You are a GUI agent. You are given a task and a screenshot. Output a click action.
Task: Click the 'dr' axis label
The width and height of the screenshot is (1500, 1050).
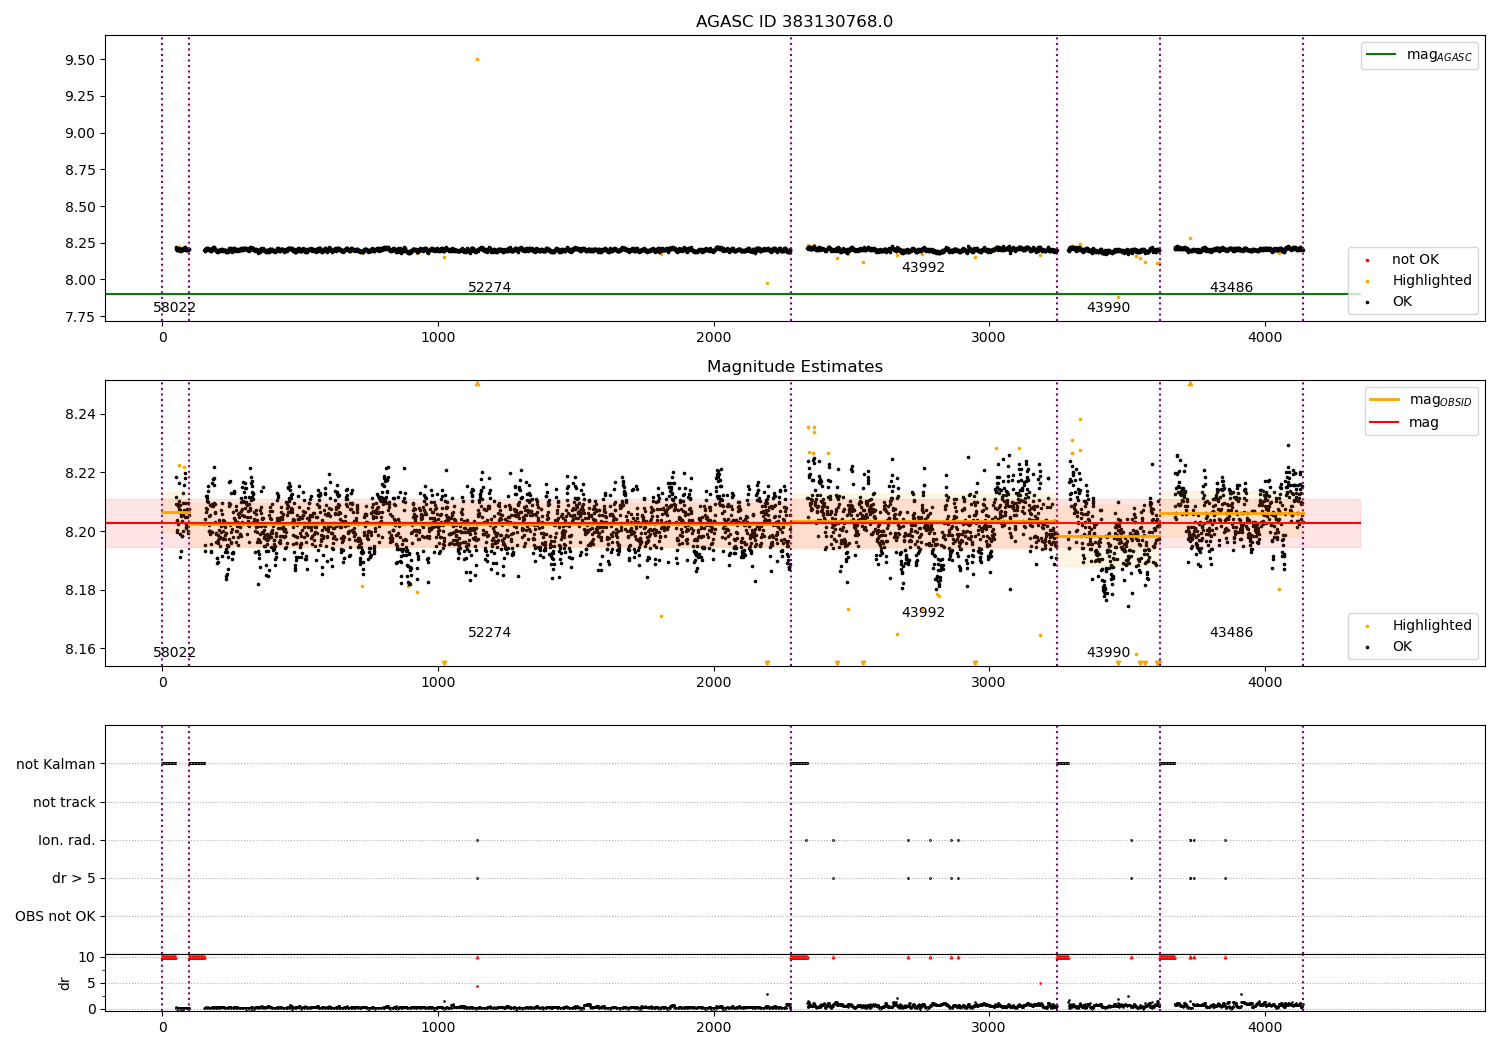(x=65, y=983)
